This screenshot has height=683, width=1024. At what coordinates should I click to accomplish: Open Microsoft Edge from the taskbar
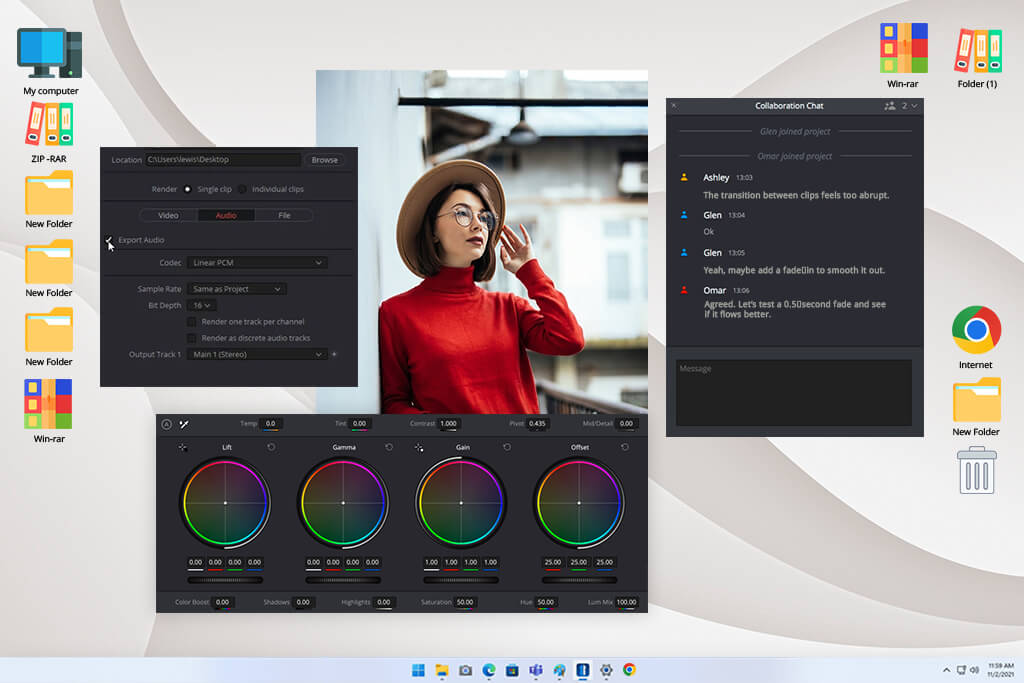[489, 670]
